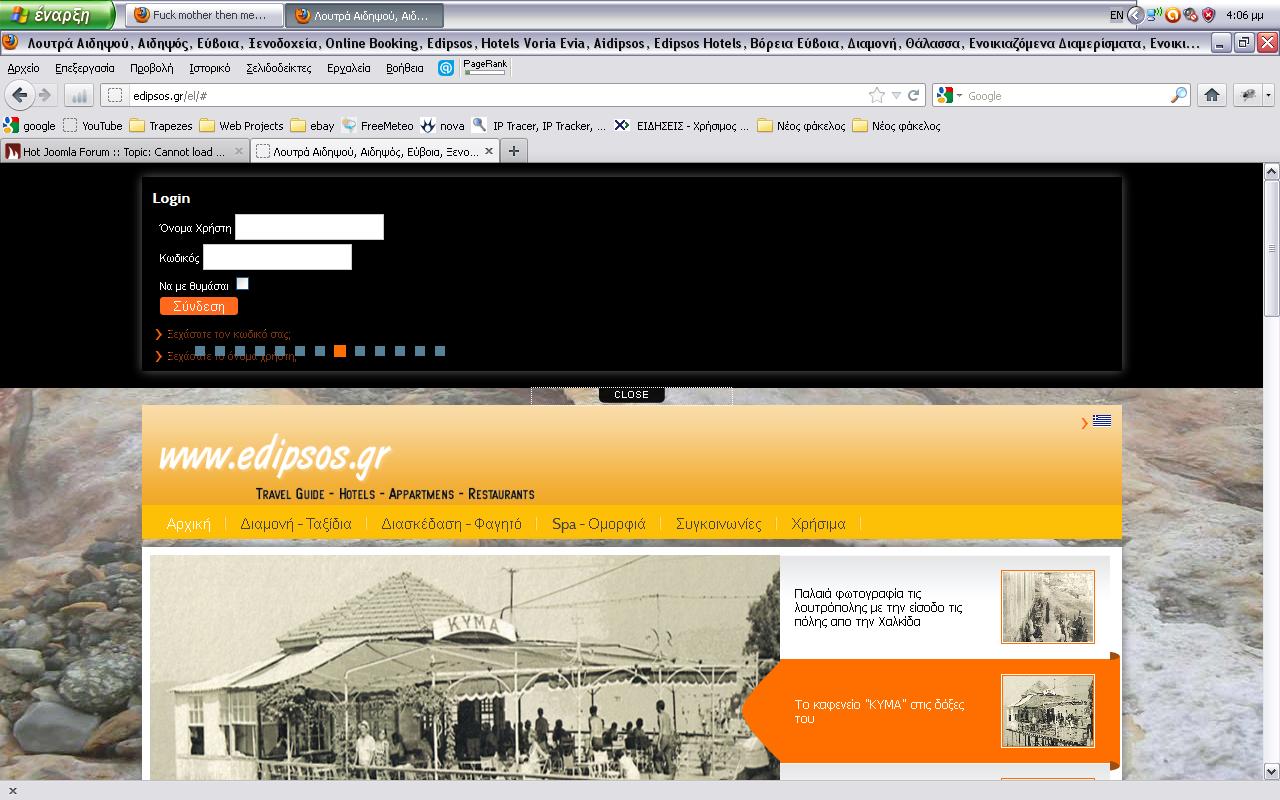The width and height of the screenshot is (1280, 800).
Task: Toggle the Να με θυμάσαι checkbox
Action: 242,284
